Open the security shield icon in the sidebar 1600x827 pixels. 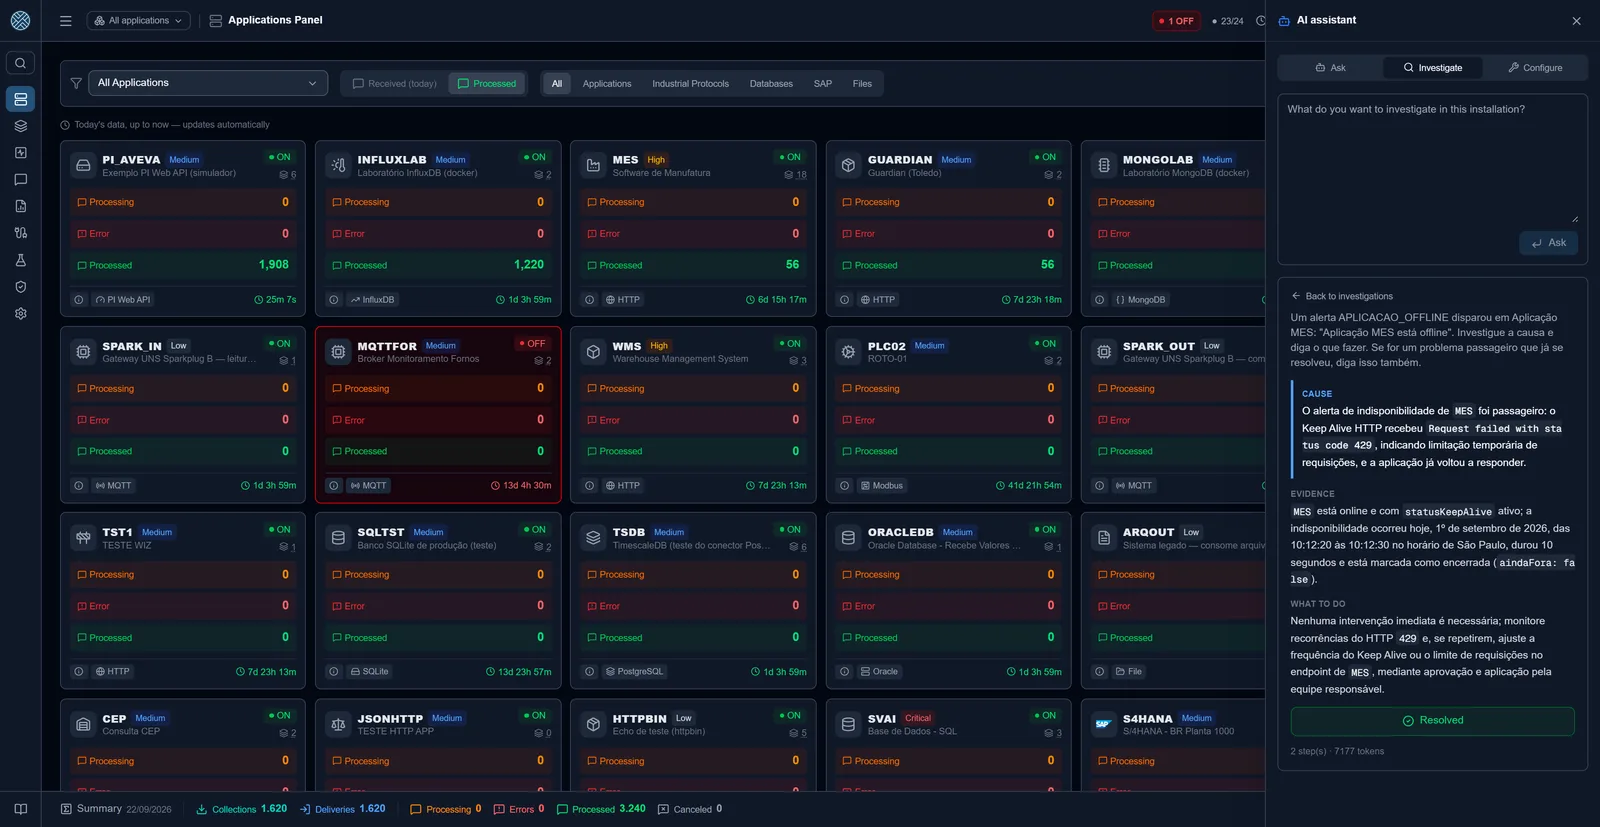[x=20, y=287]
